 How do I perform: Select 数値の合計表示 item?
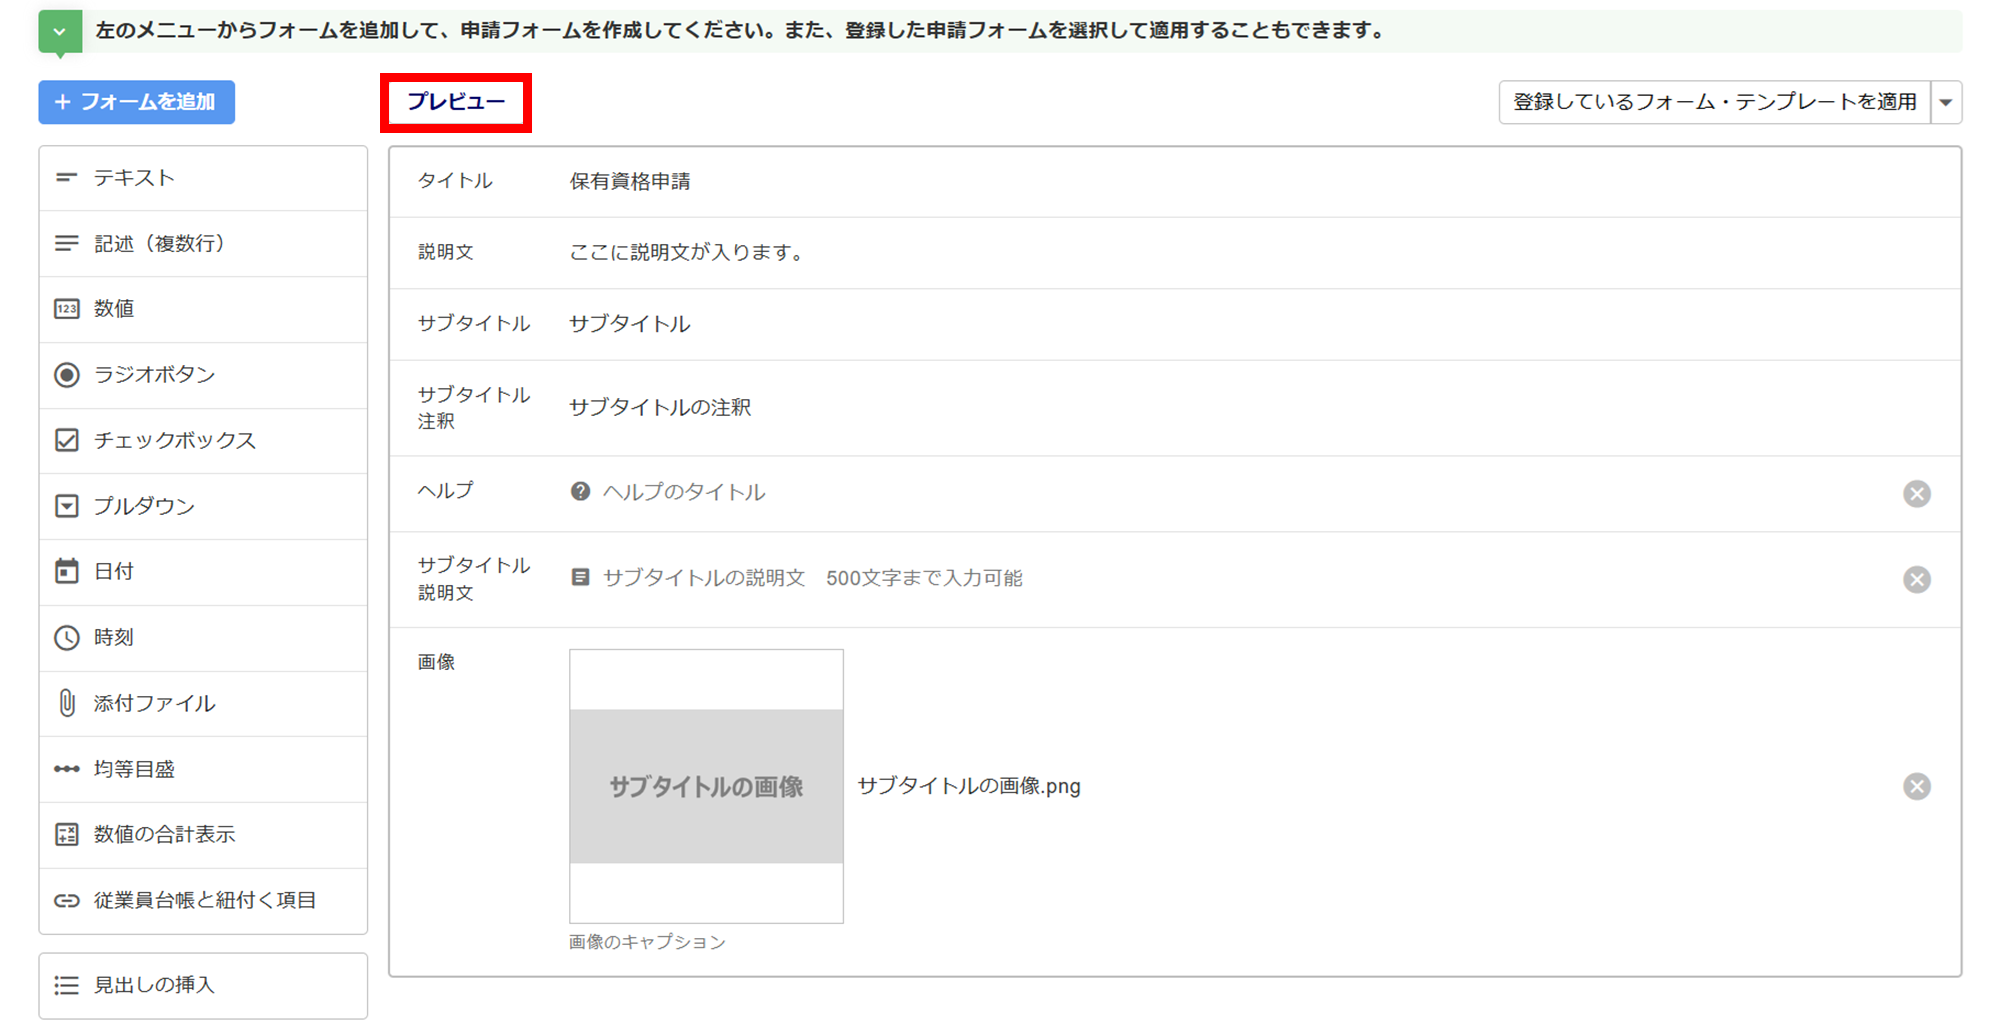click(203, 834)
